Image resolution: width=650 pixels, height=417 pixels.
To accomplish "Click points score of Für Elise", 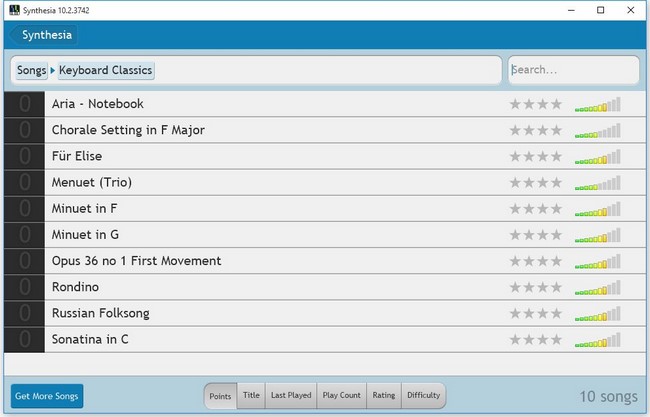I will (x=24, y=156).
